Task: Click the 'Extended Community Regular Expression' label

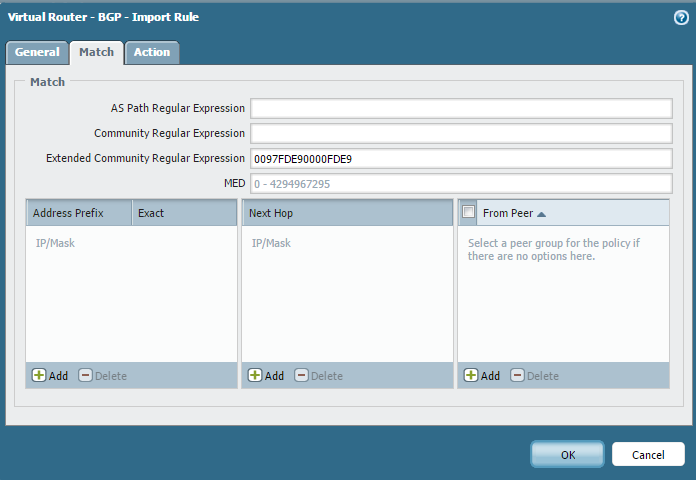Action: tap(145, 159)
